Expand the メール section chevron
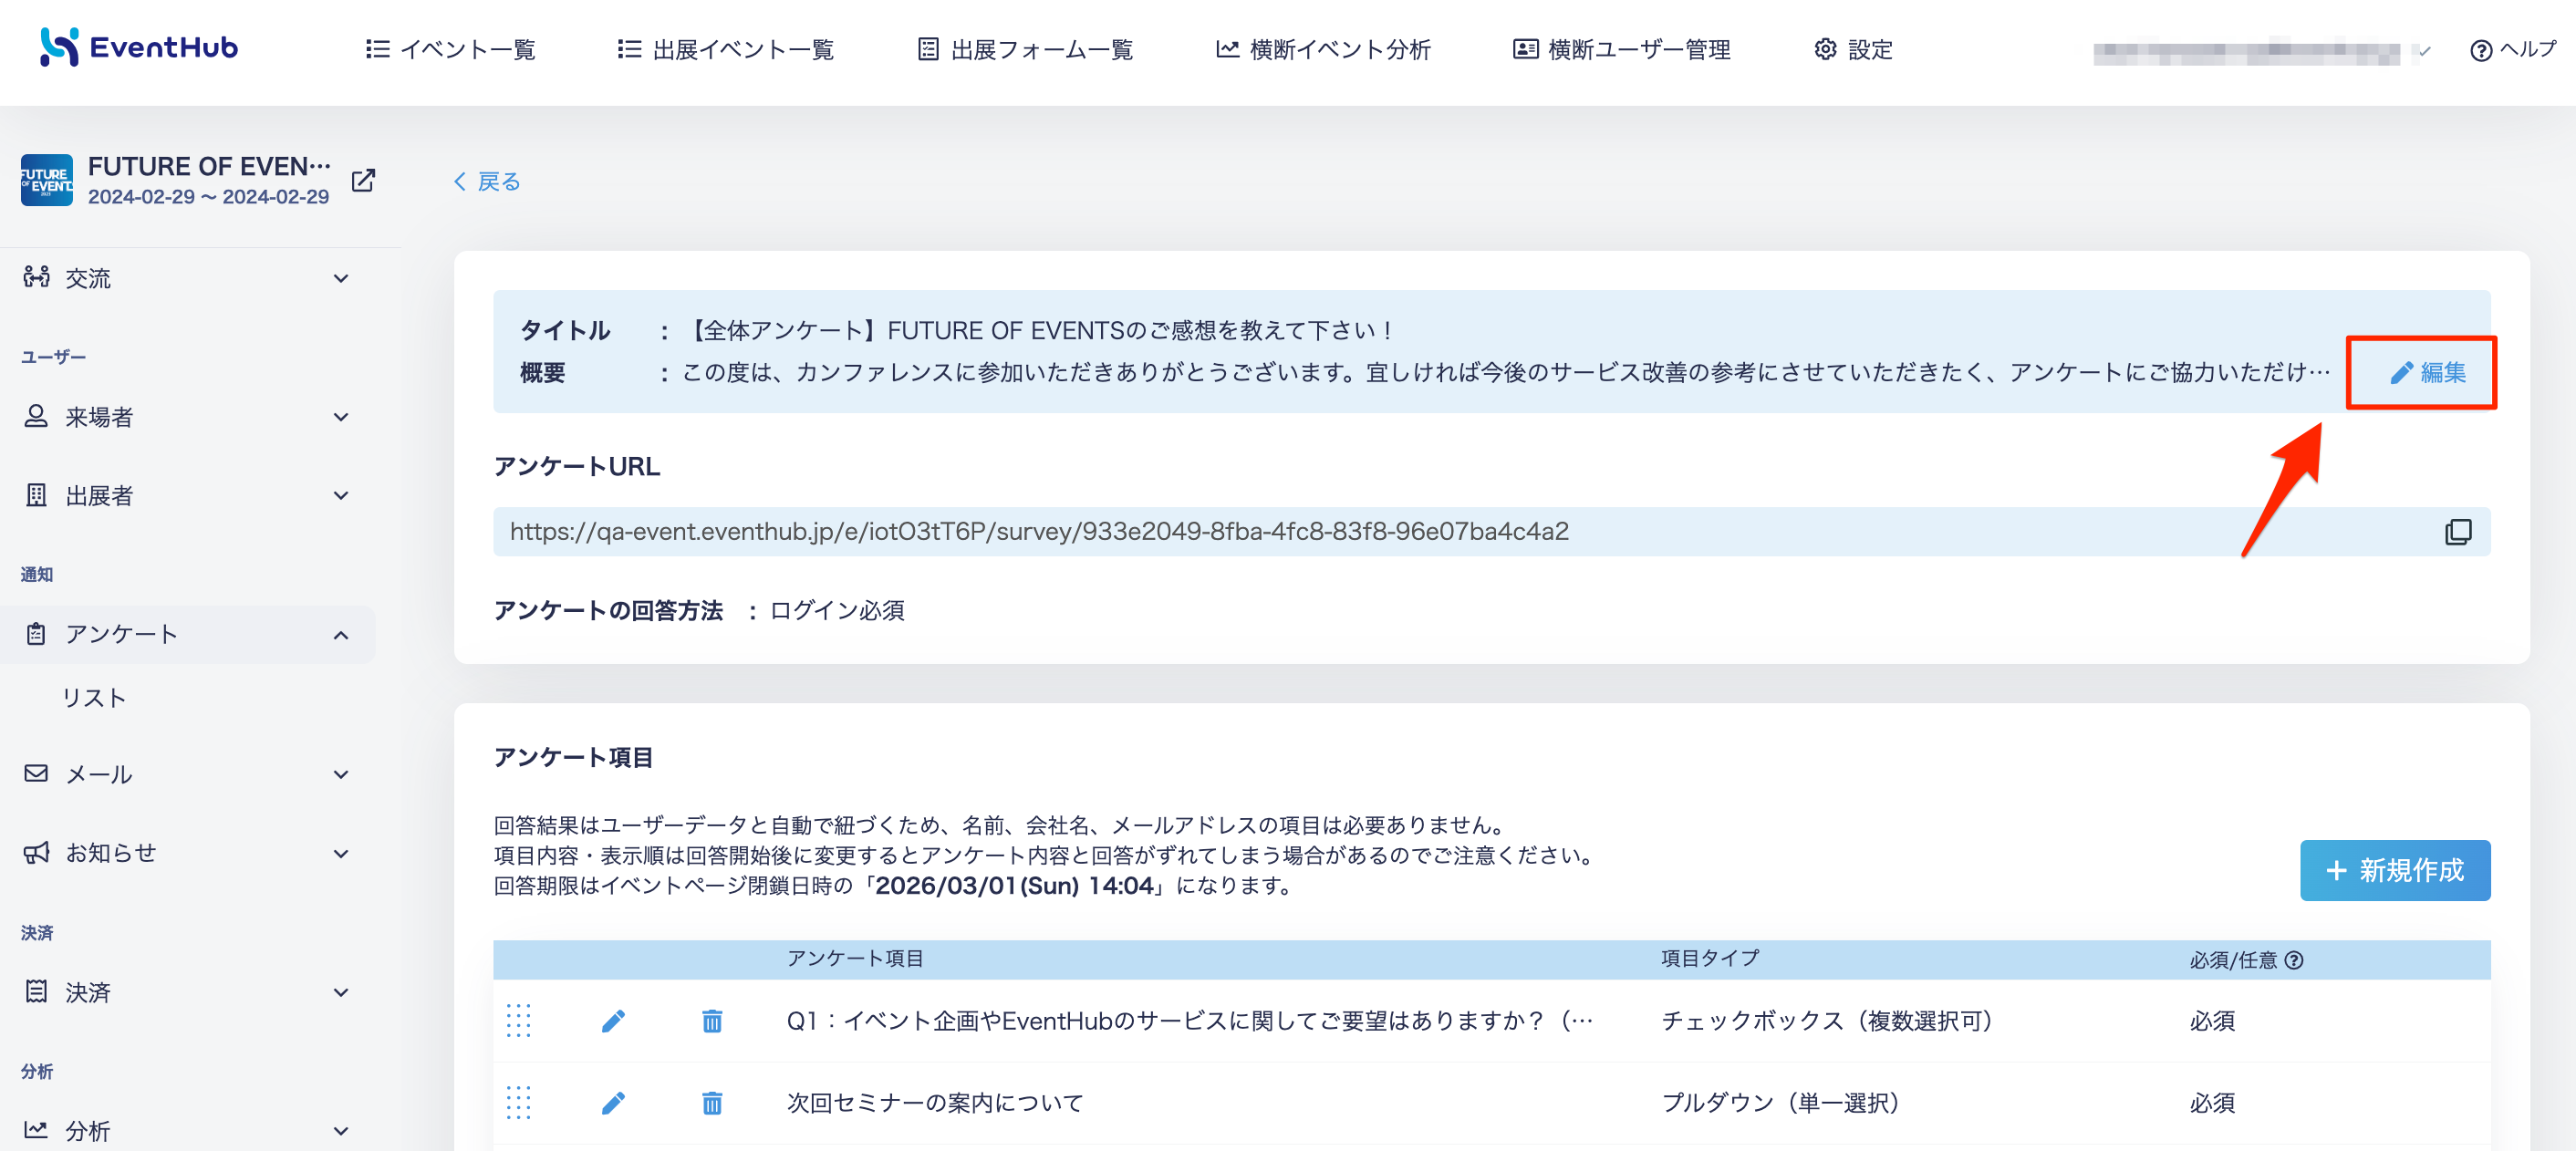Viewport: 2576px width, 1151px height. (341, 774)
